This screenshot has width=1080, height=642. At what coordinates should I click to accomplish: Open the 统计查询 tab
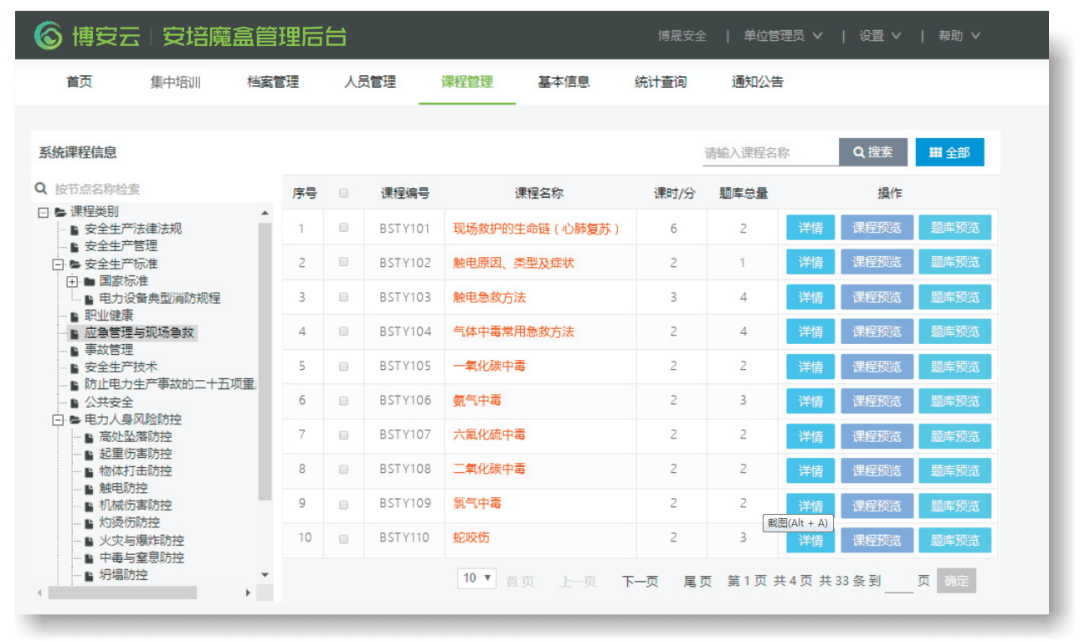tap(660, 82)
